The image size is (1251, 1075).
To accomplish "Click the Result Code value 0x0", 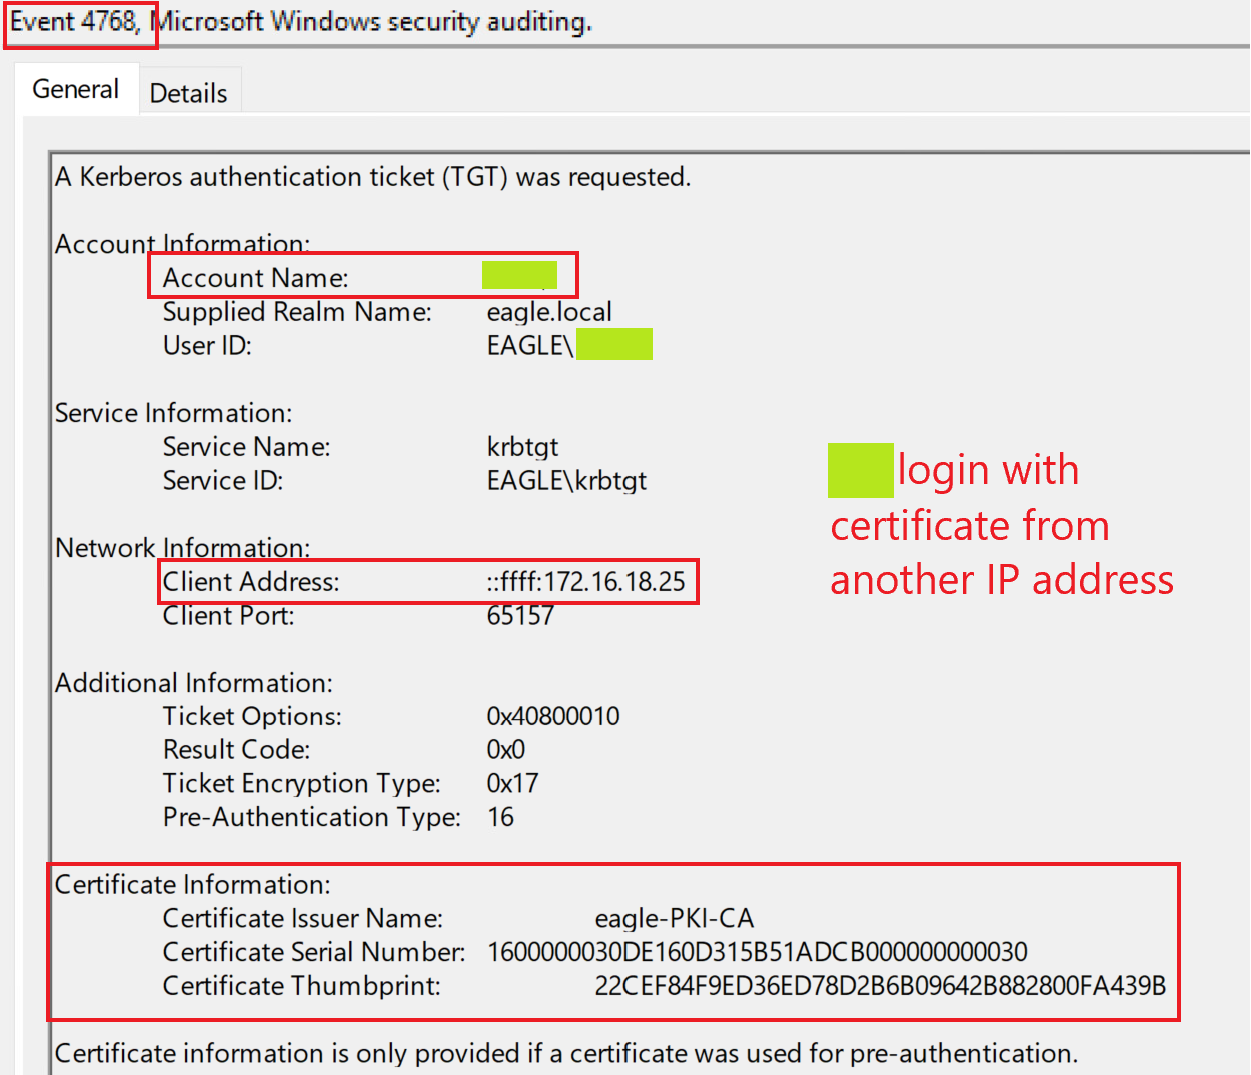I will point(505,750).
